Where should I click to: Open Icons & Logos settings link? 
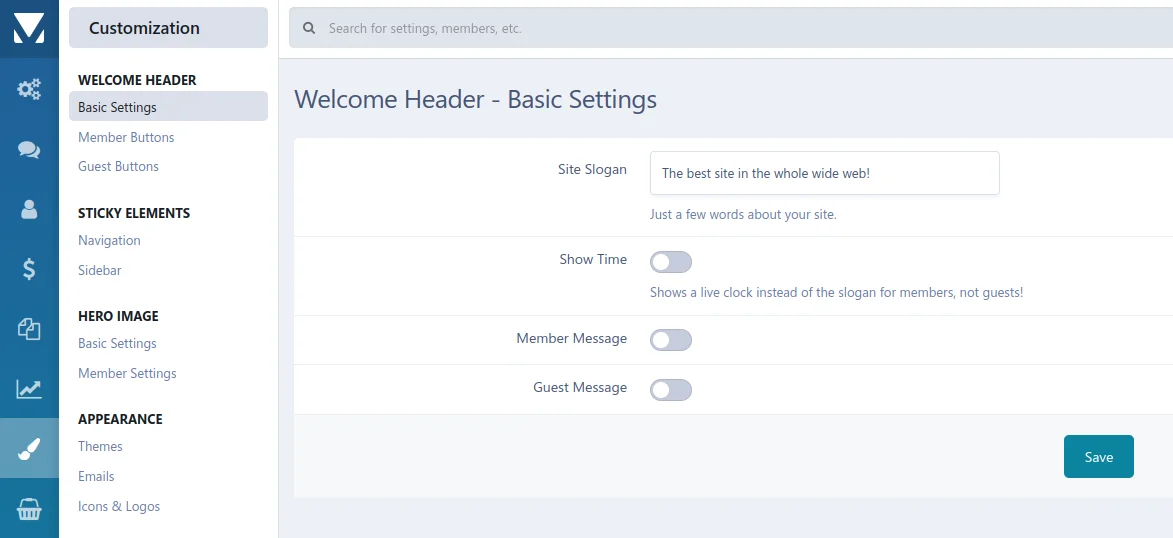[119, 506]
